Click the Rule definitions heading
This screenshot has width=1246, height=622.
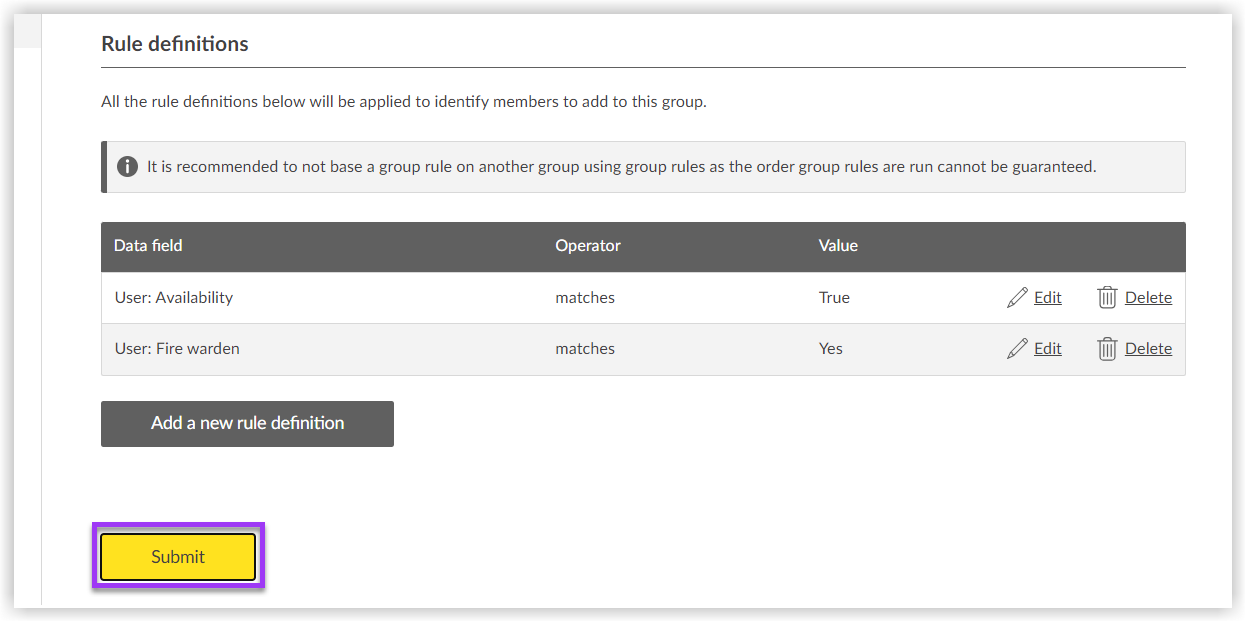(x=174, y=43)
